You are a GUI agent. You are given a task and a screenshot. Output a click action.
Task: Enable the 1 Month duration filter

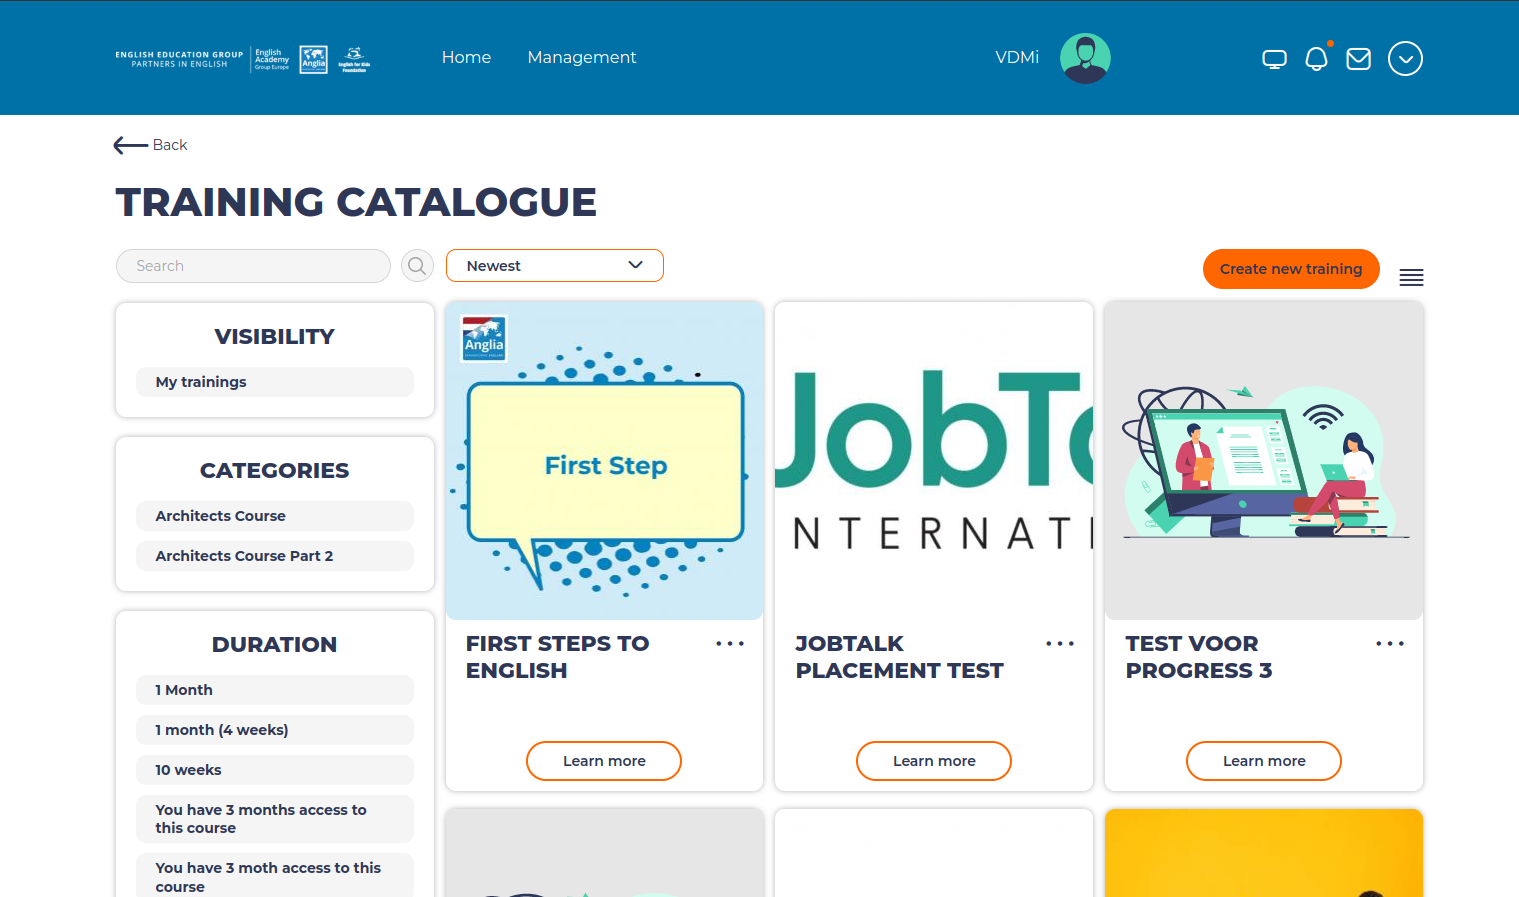point(274,690)
